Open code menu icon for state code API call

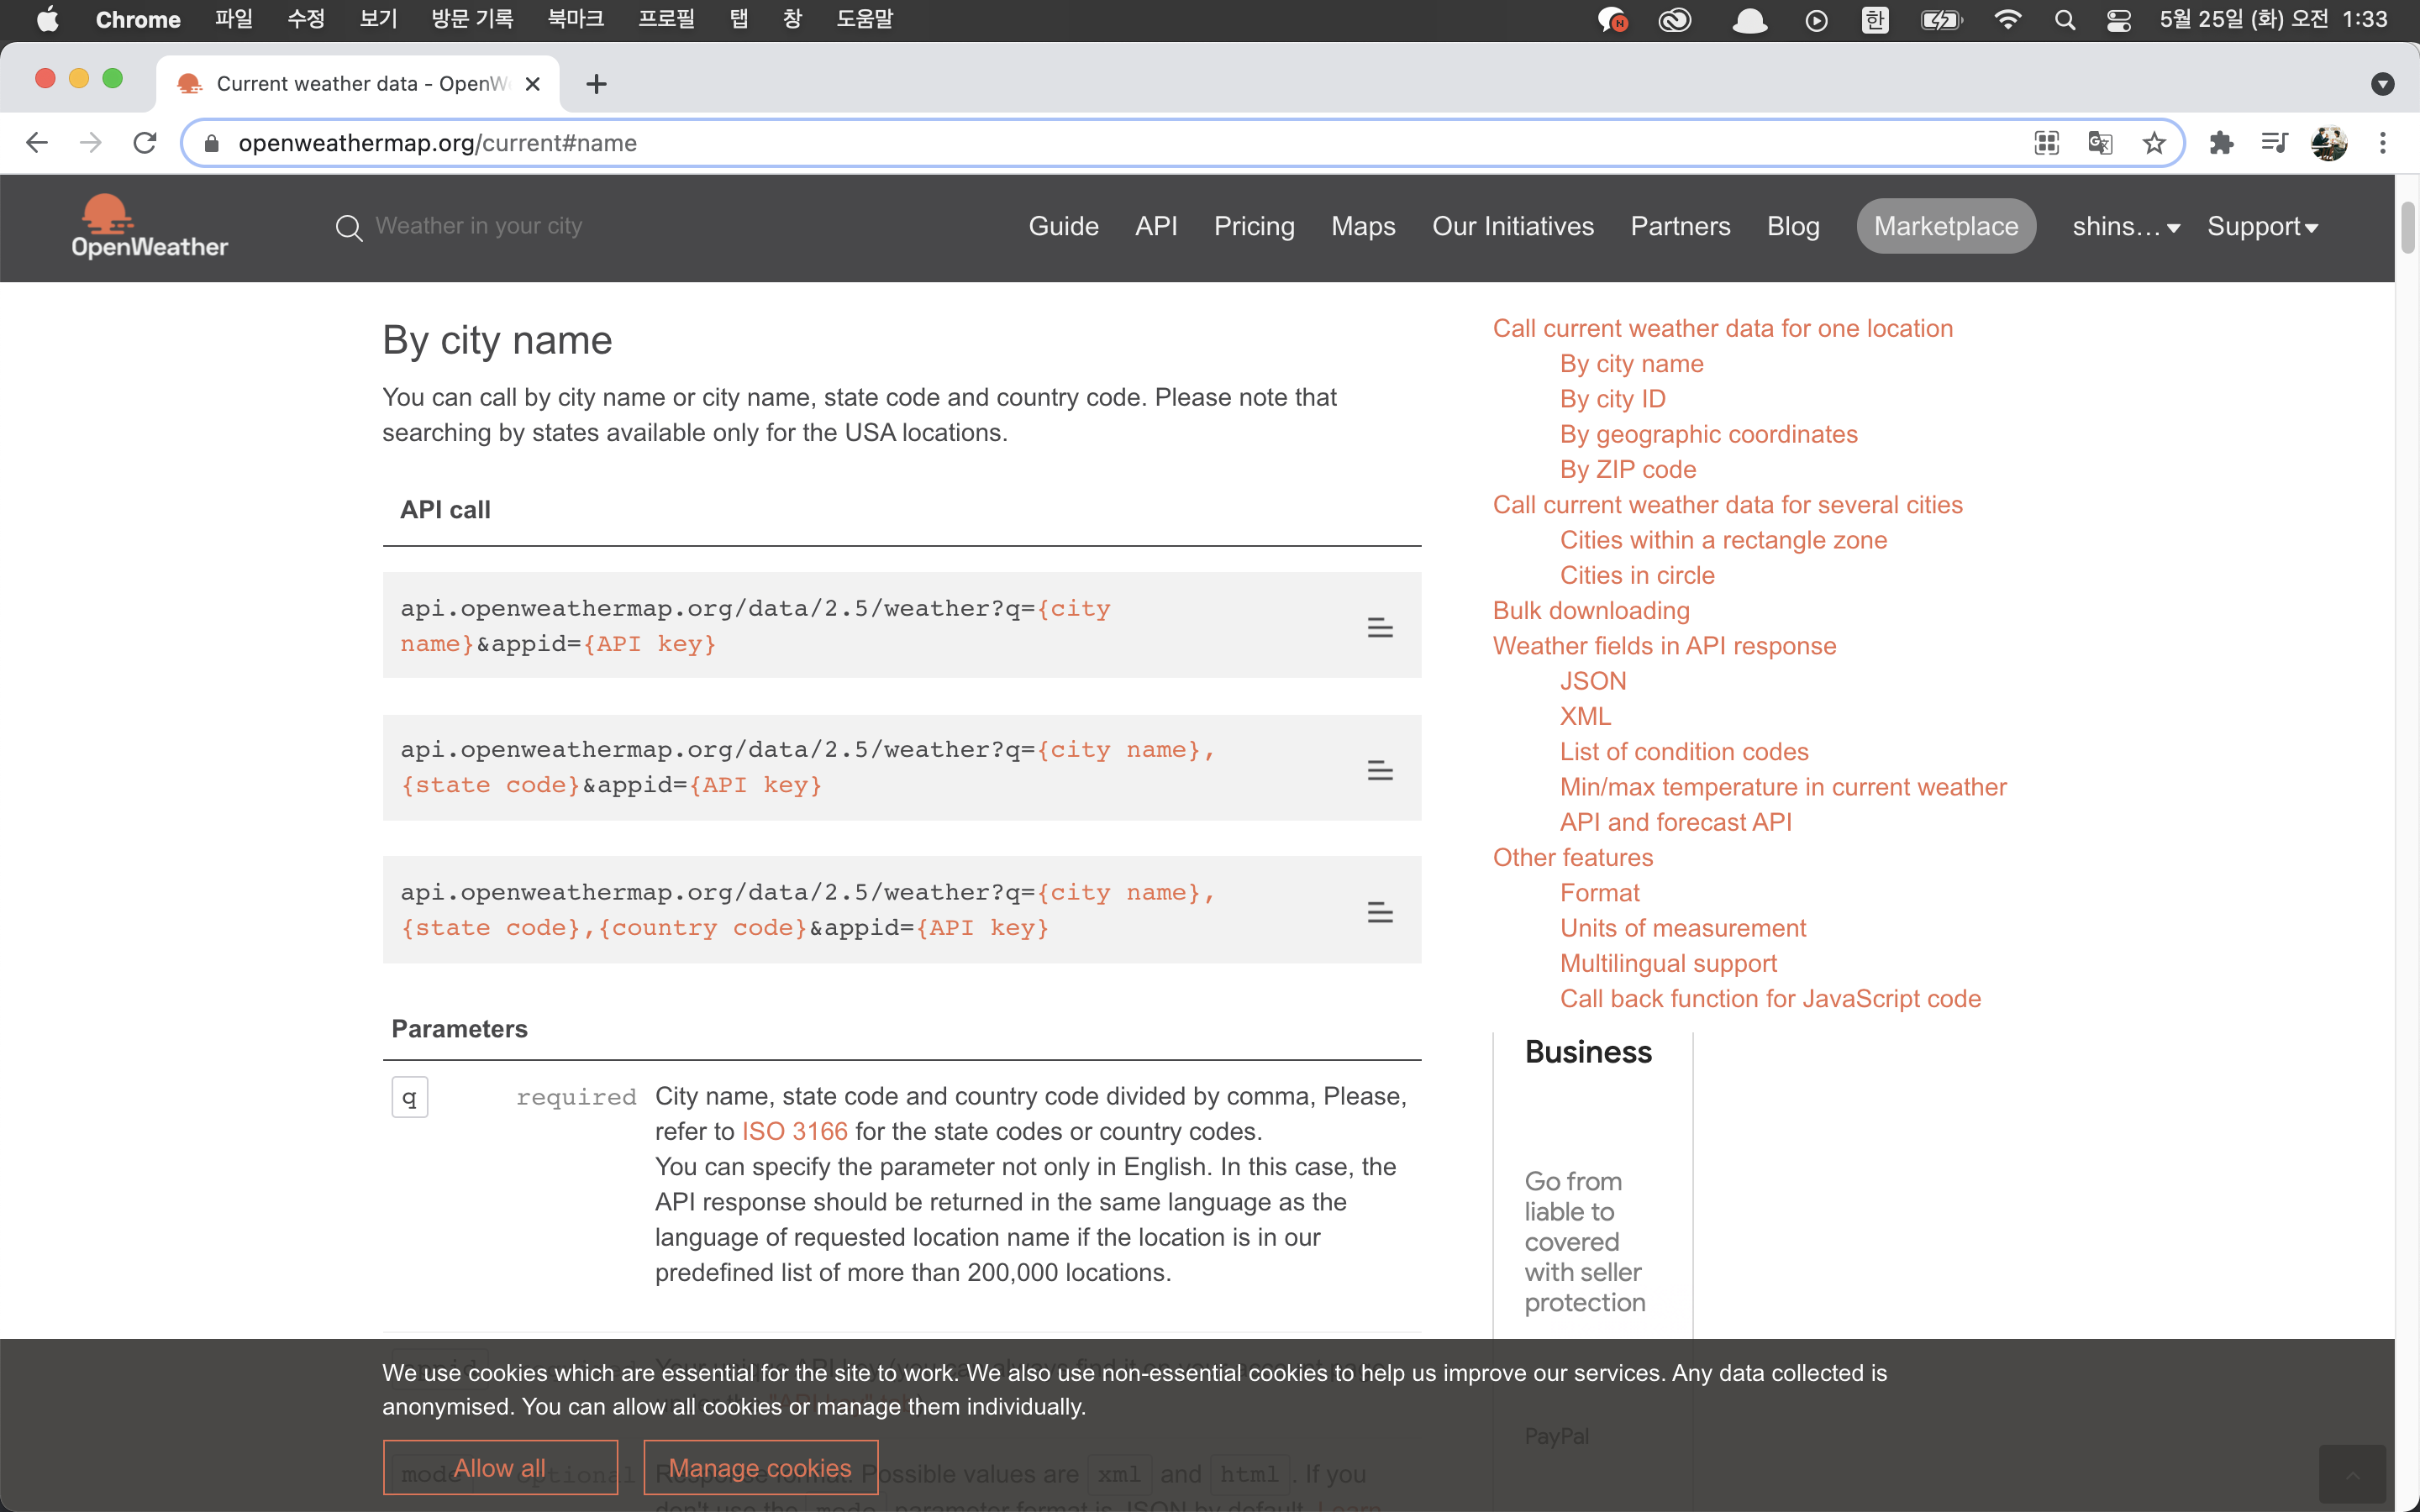1380,770
